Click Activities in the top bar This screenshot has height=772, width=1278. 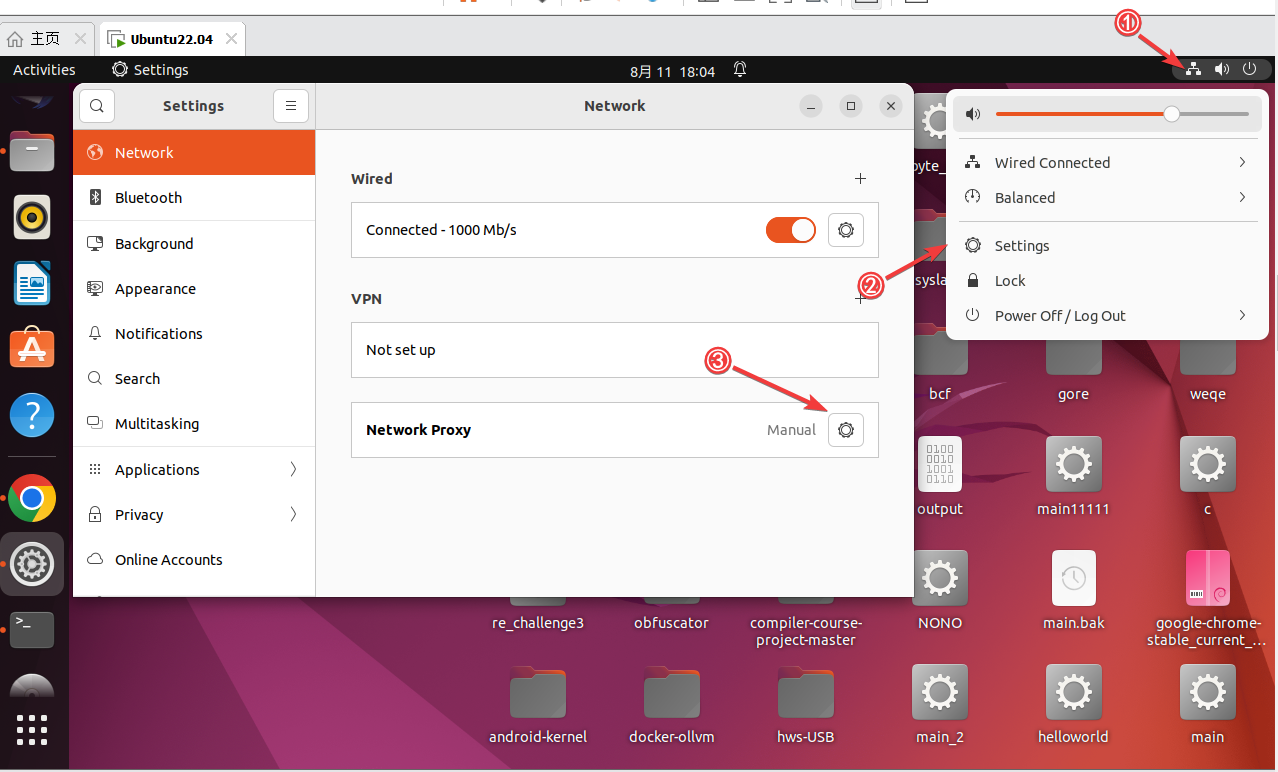(44, 70)
